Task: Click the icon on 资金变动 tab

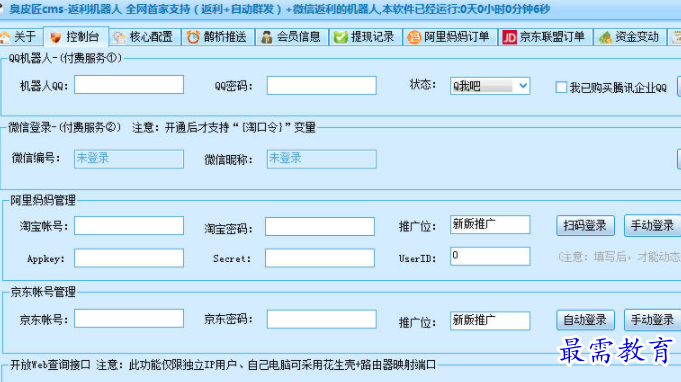Action: (x=605, y=37)
